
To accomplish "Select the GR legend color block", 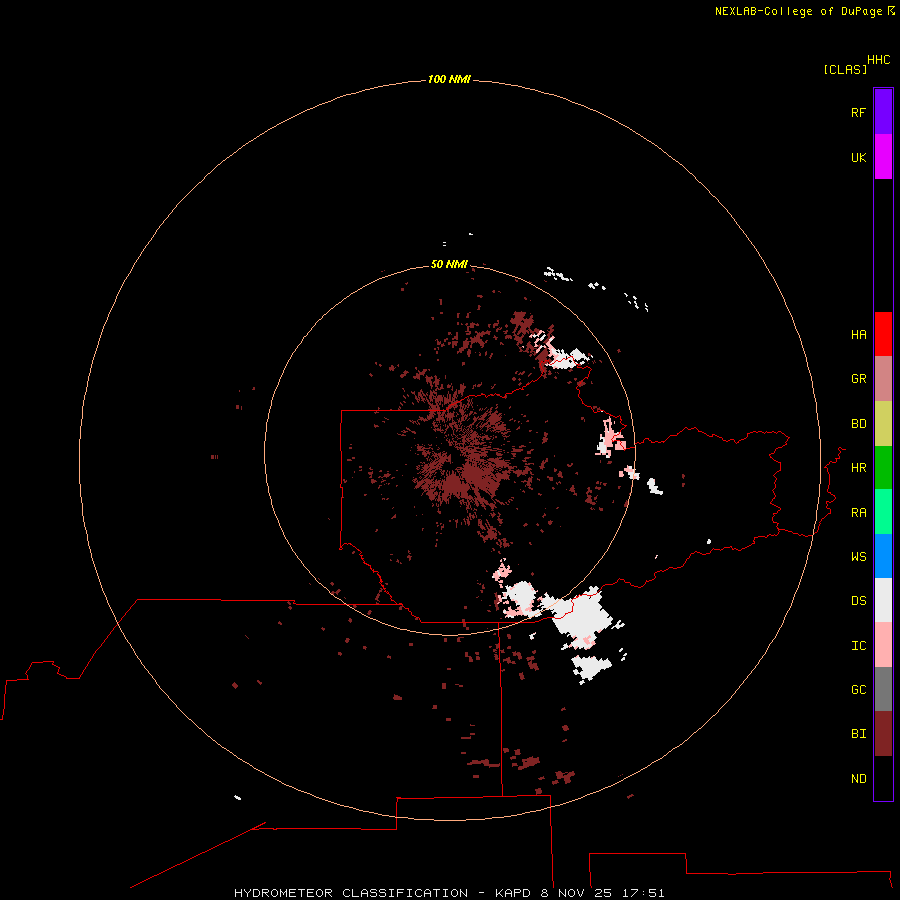I will 883,378.
